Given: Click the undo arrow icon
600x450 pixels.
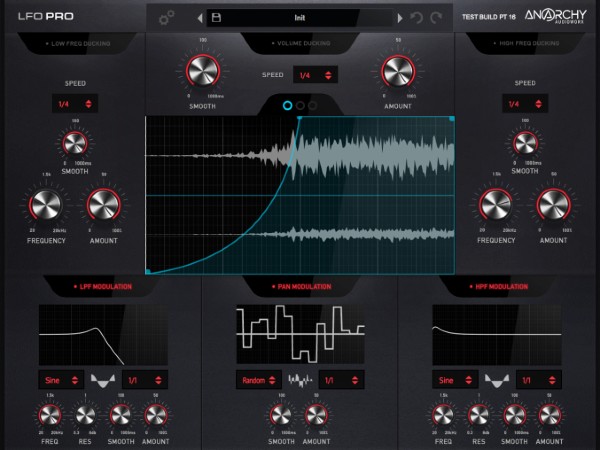Looking at the screenshot, I should (x=419, y=18).
